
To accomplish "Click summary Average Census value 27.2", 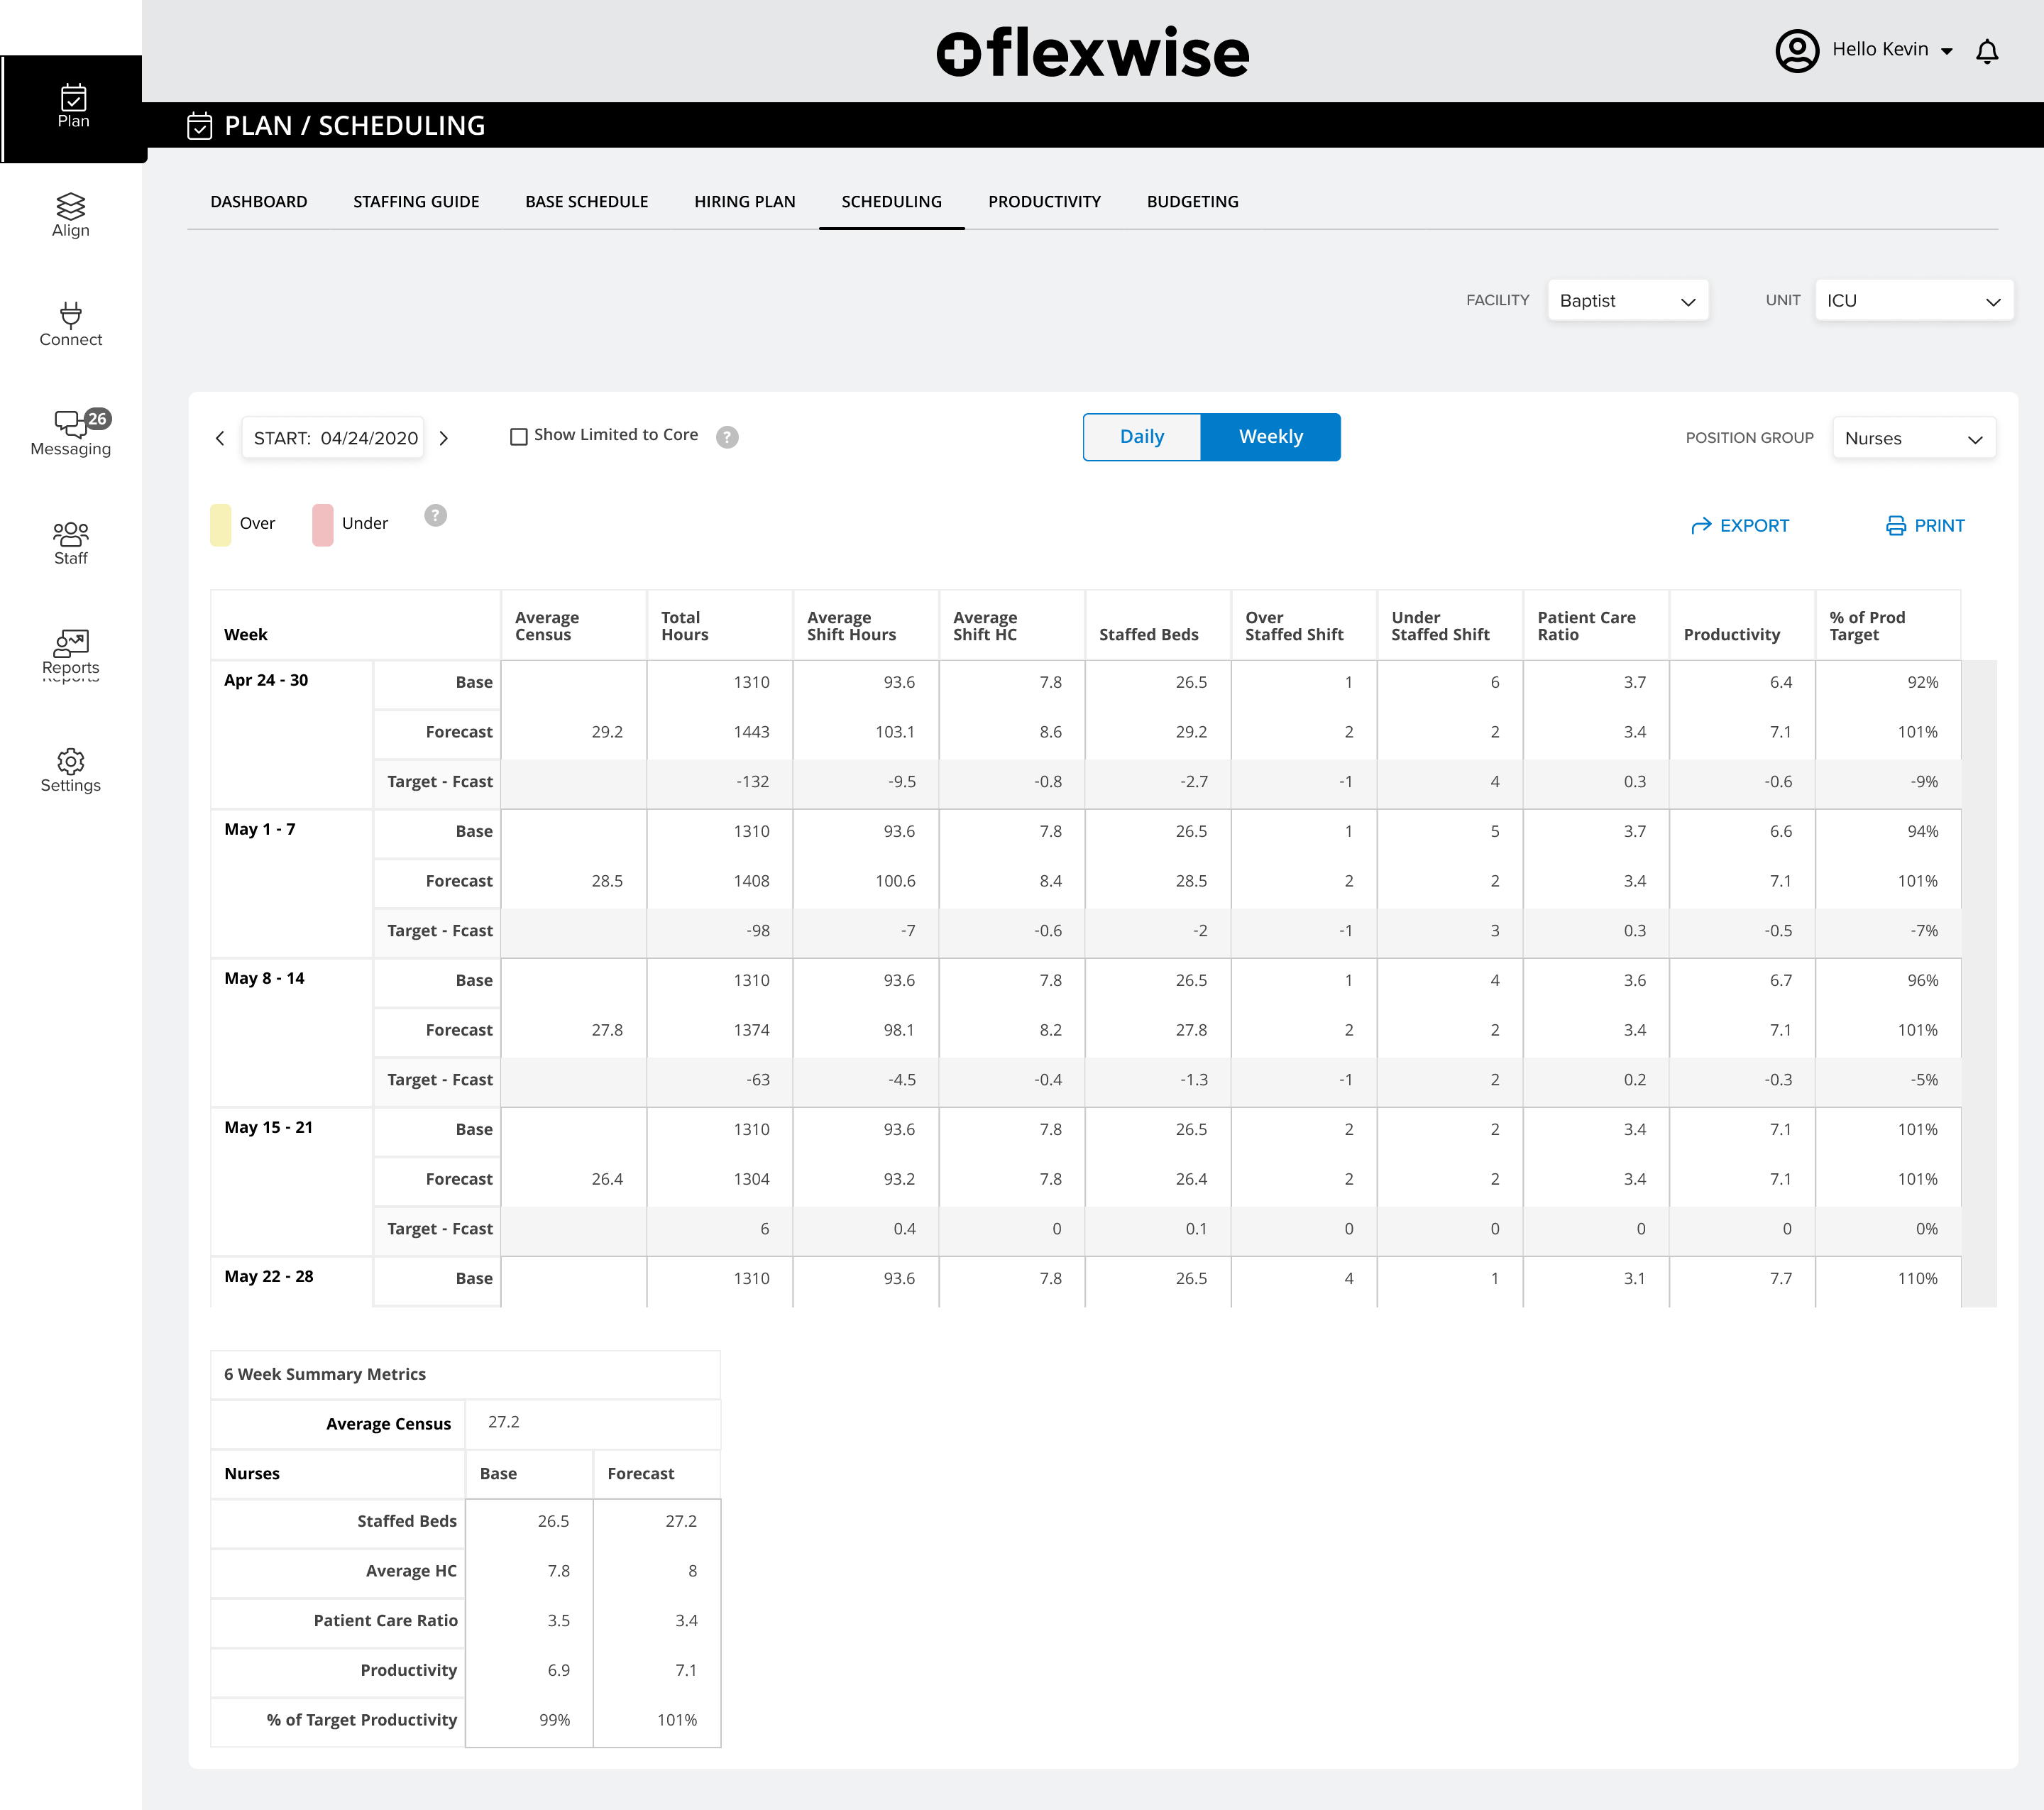I will click(x=503, y=1422).
